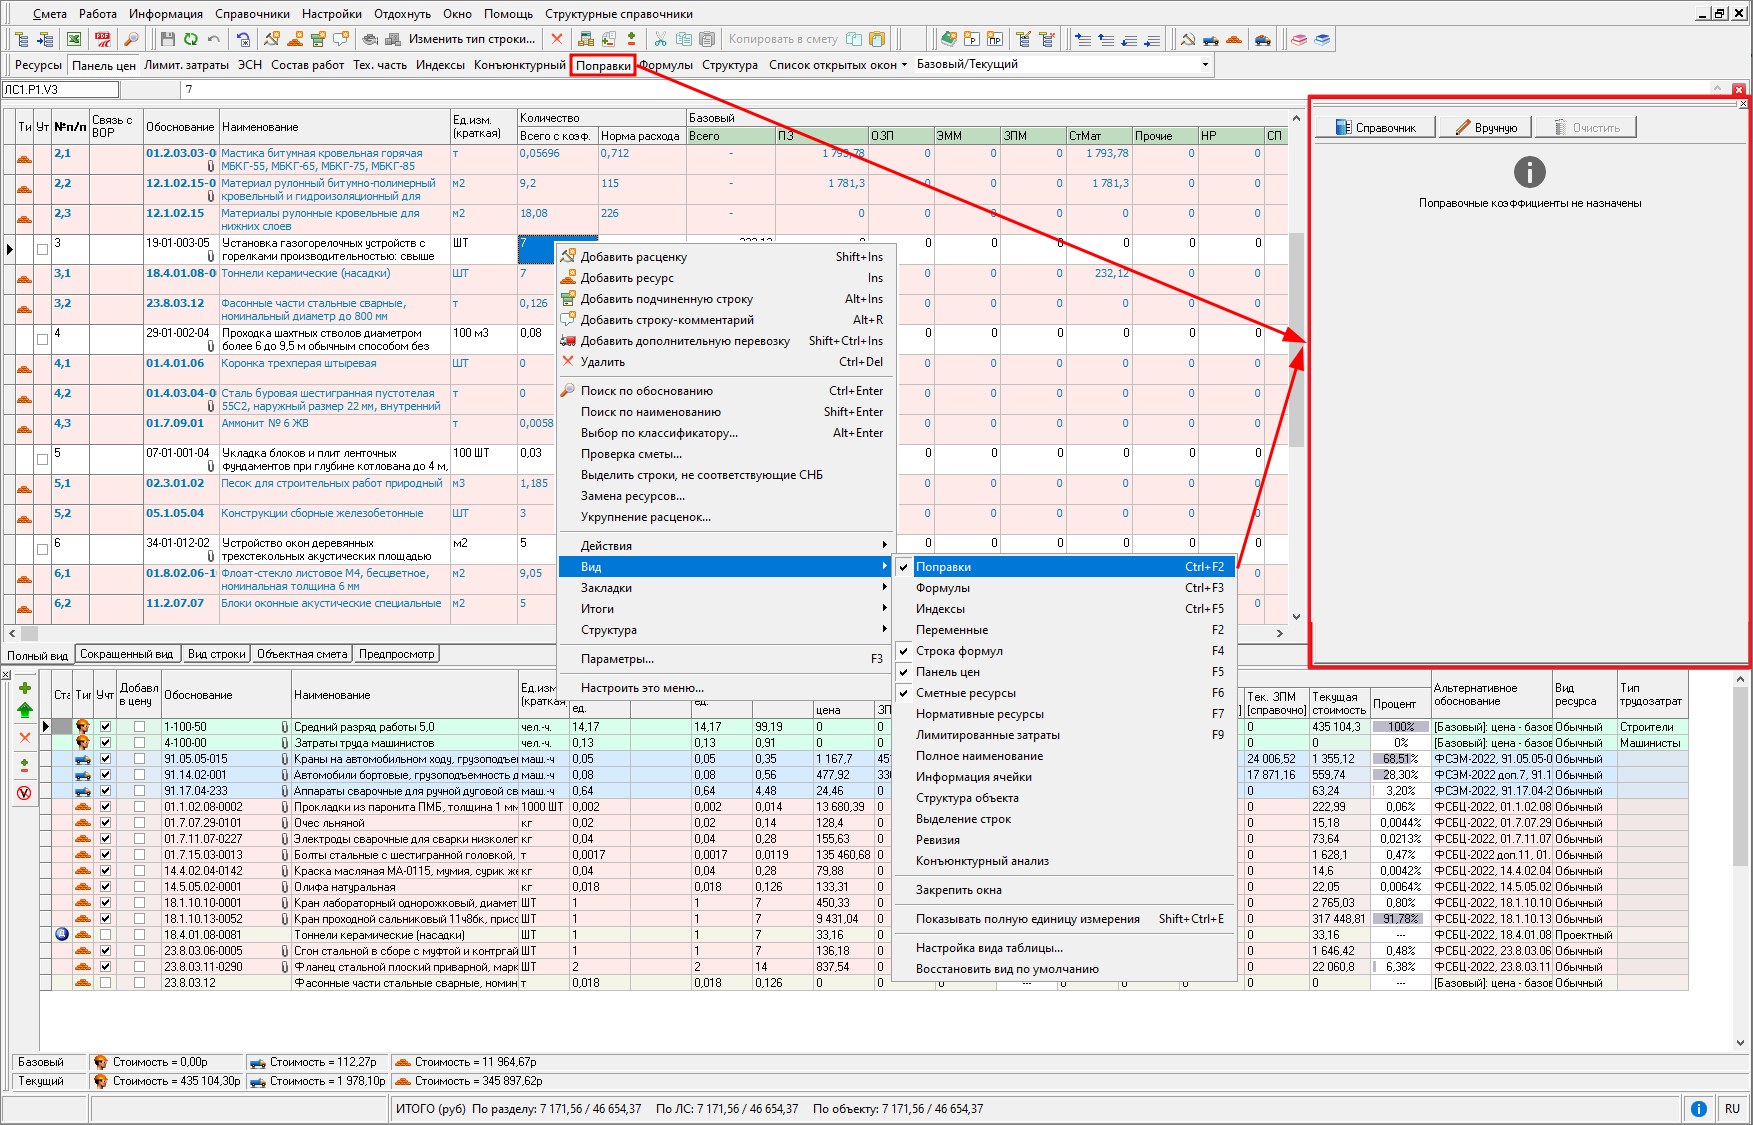The height and width of the screenshot is (1125, 1753).
Task: Enable 'Добавл в цену' checkbox for 4-100-00
Action: coord(139,743)
